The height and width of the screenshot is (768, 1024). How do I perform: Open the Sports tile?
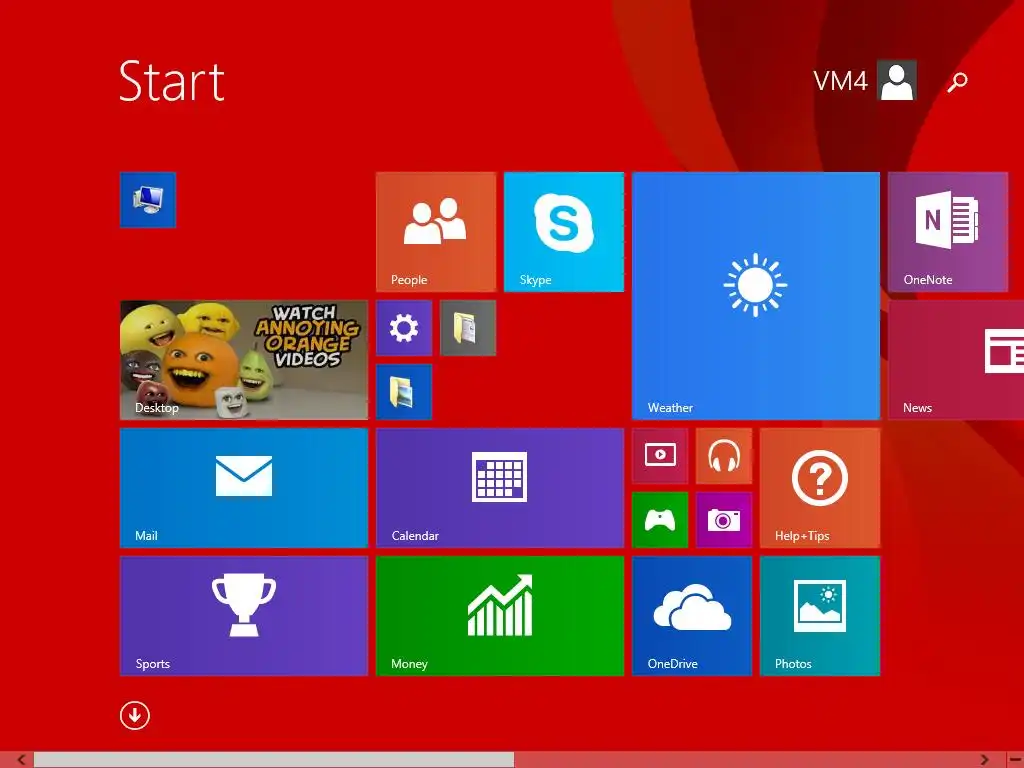pos(244,616)
